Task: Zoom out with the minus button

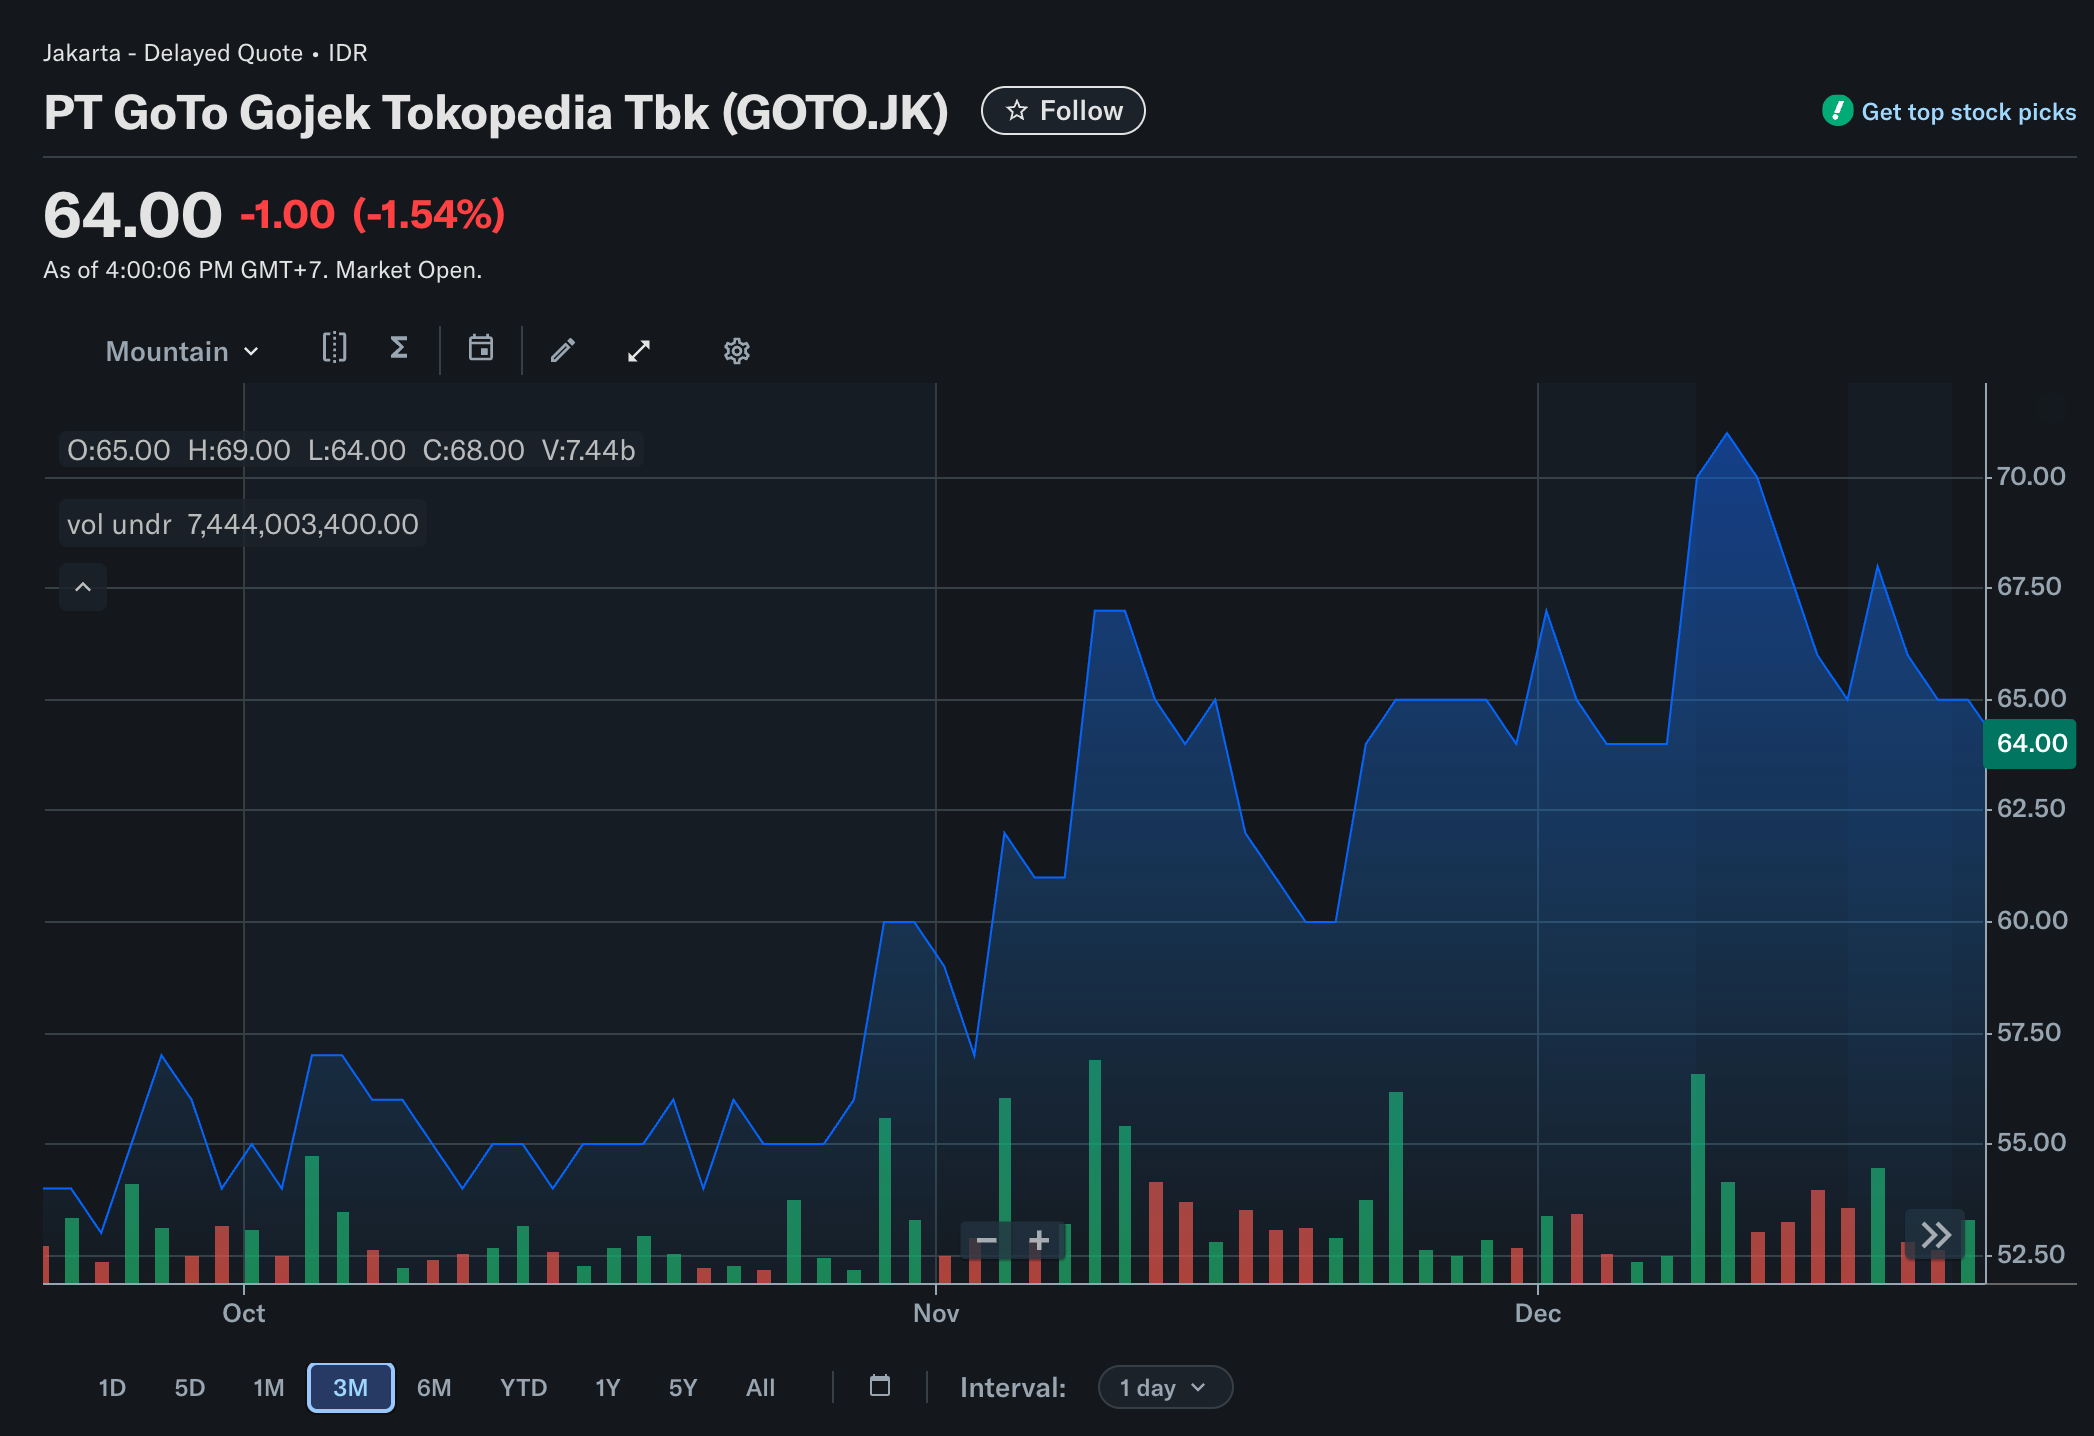Action: point(986,1241)
